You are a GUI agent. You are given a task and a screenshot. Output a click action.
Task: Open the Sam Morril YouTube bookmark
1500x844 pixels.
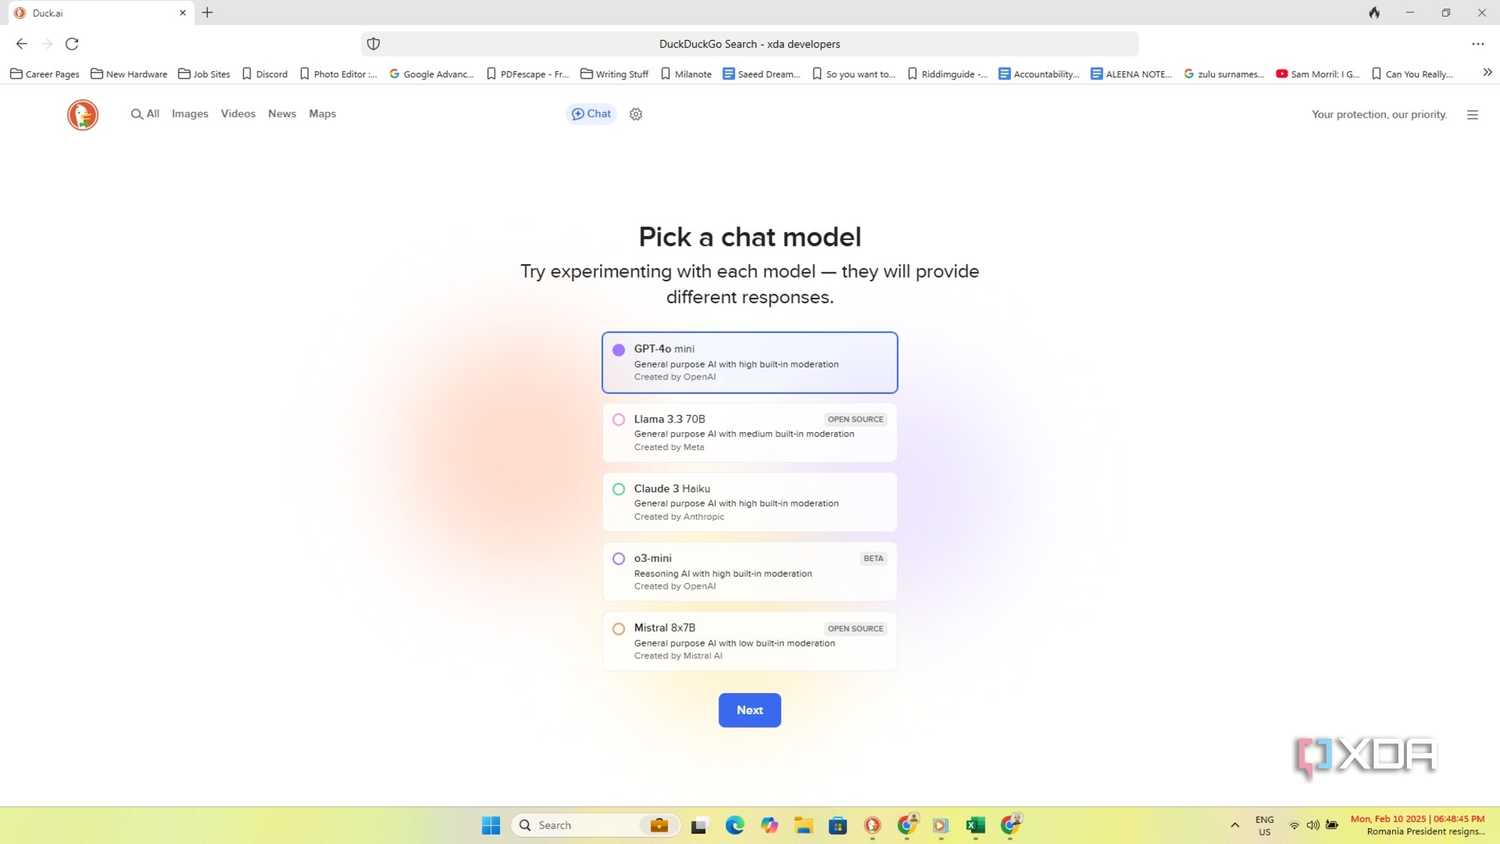[1317, 74]
